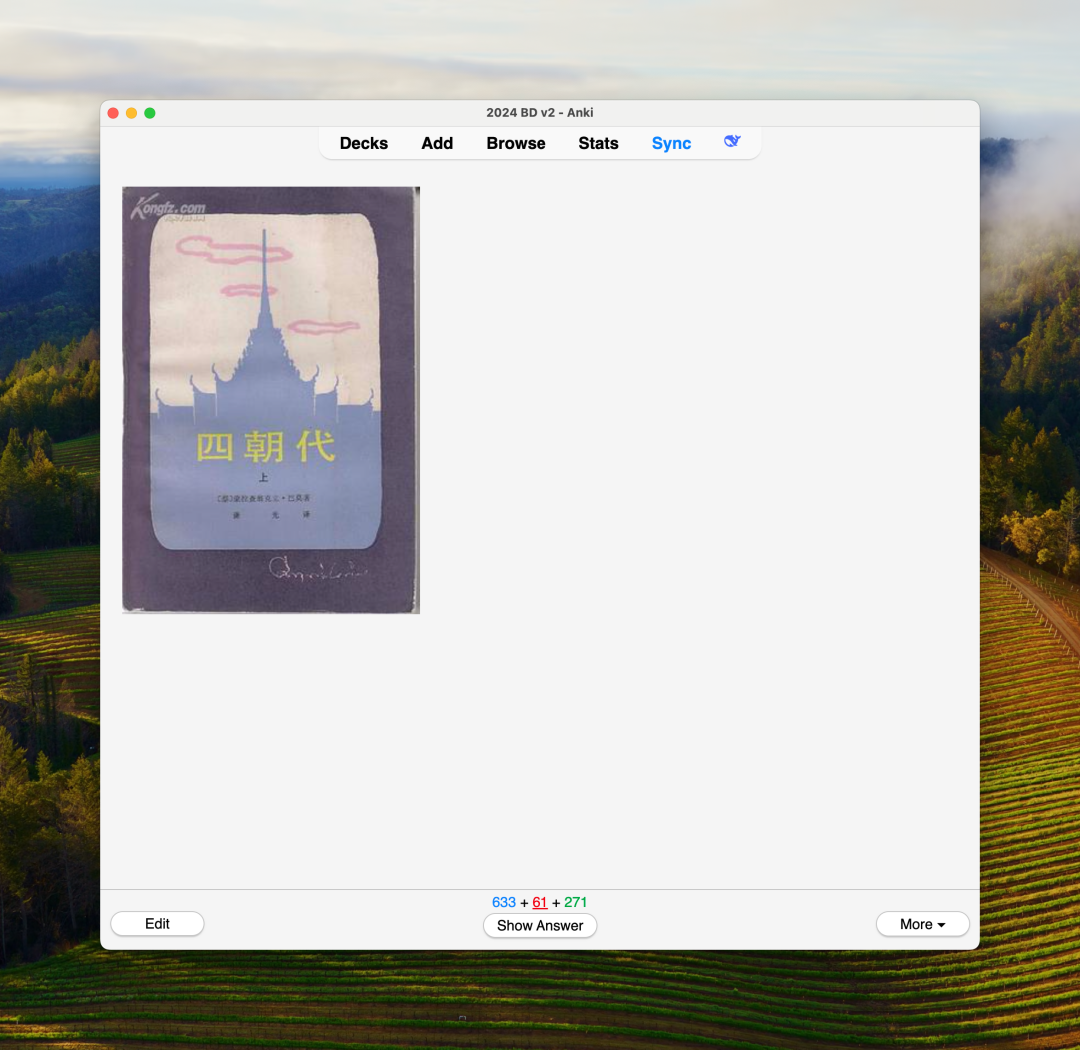
Task: Open the Decks view
Action: pyautogui.click(x=364, y=143)
